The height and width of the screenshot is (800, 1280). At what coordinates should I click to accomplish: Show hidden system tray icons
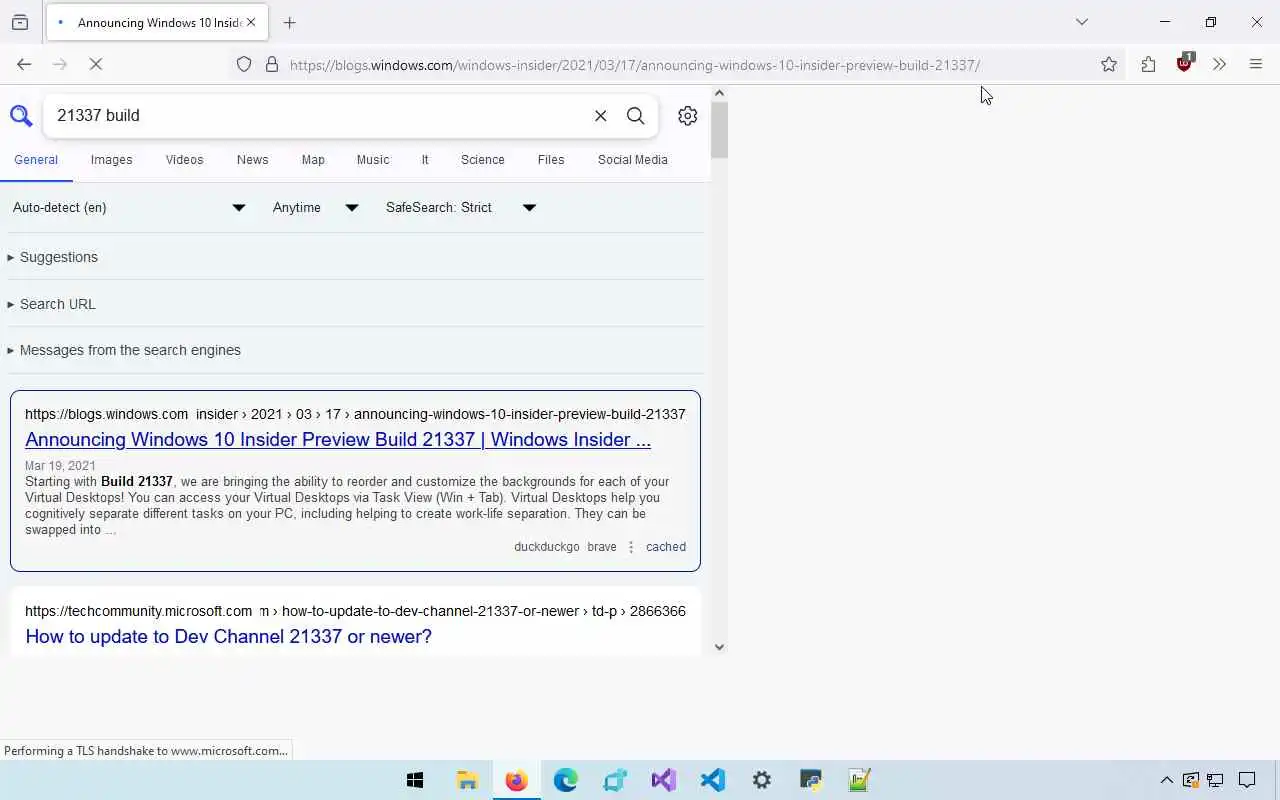pos(1166,780)
